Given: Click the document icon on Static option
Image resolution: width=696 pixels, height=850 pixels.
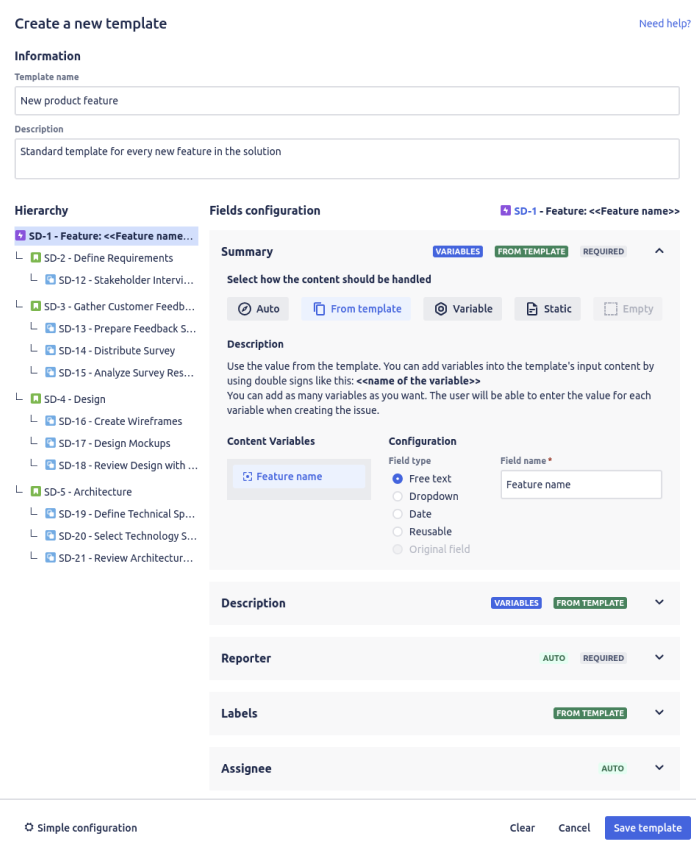Looking at the screenshot, I should pos(532,309).
